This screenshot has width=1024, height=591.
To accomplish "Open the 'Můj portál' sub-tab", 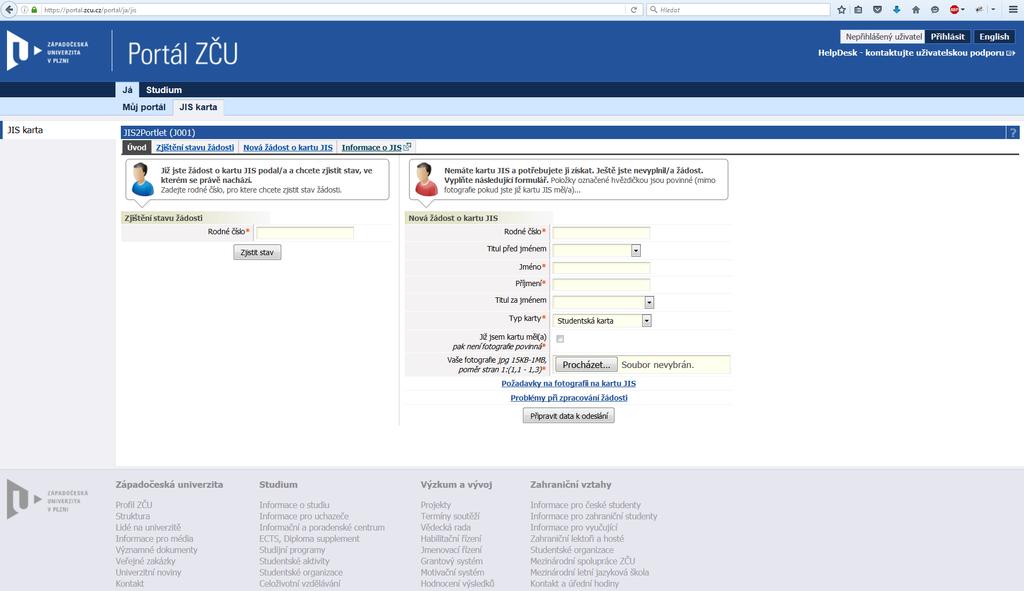I will point(144,107).
